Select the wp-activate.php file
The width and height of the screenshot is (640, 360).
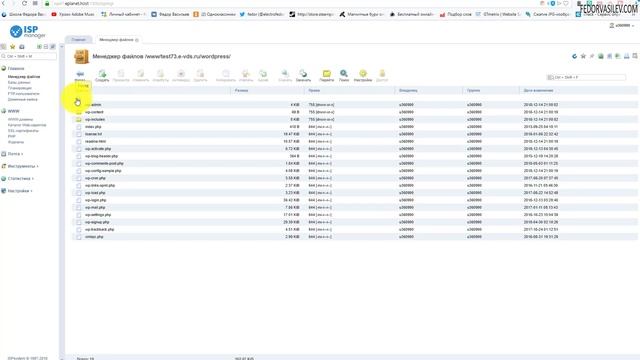98,149
